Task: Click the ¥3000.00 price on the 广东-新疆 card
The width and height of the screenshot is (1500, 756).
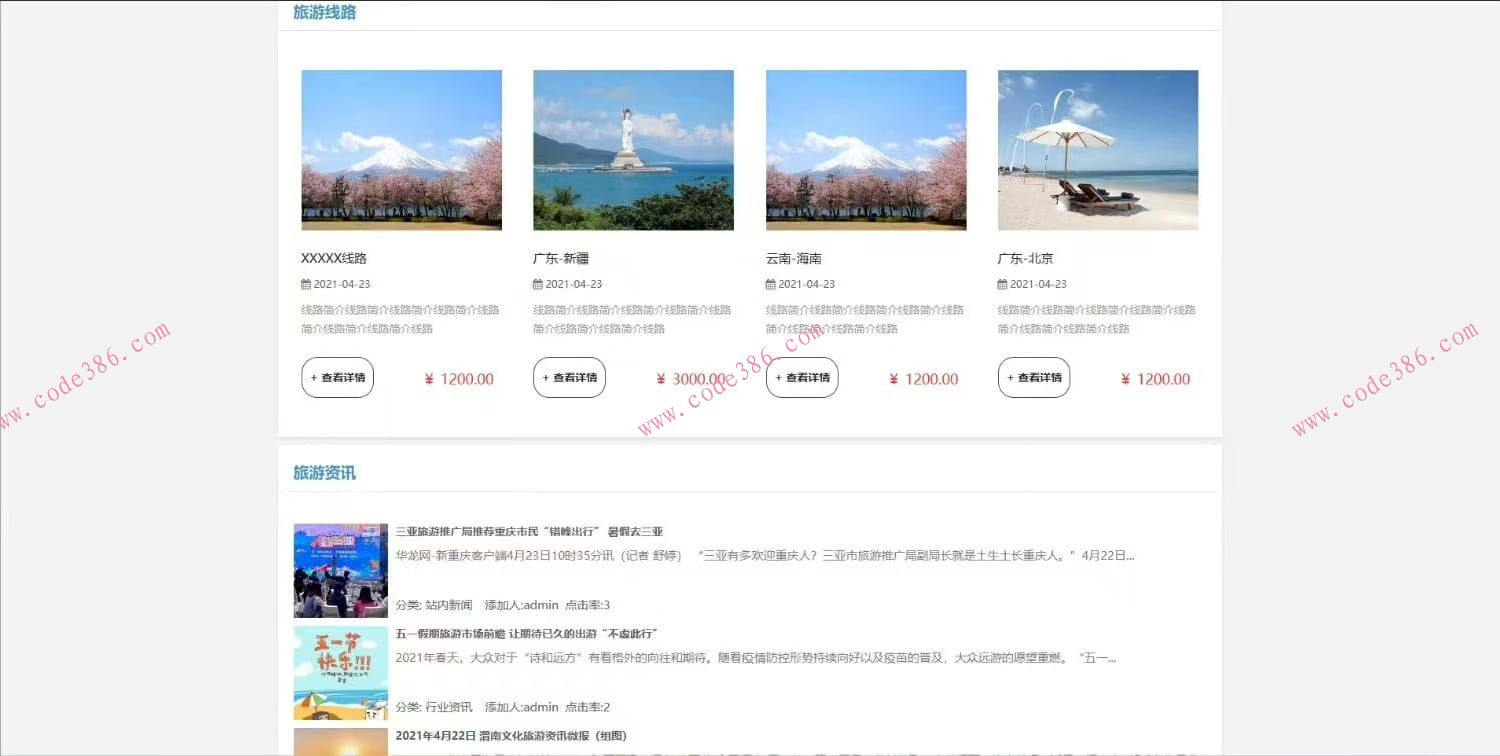Action: (x=690, y=378)
